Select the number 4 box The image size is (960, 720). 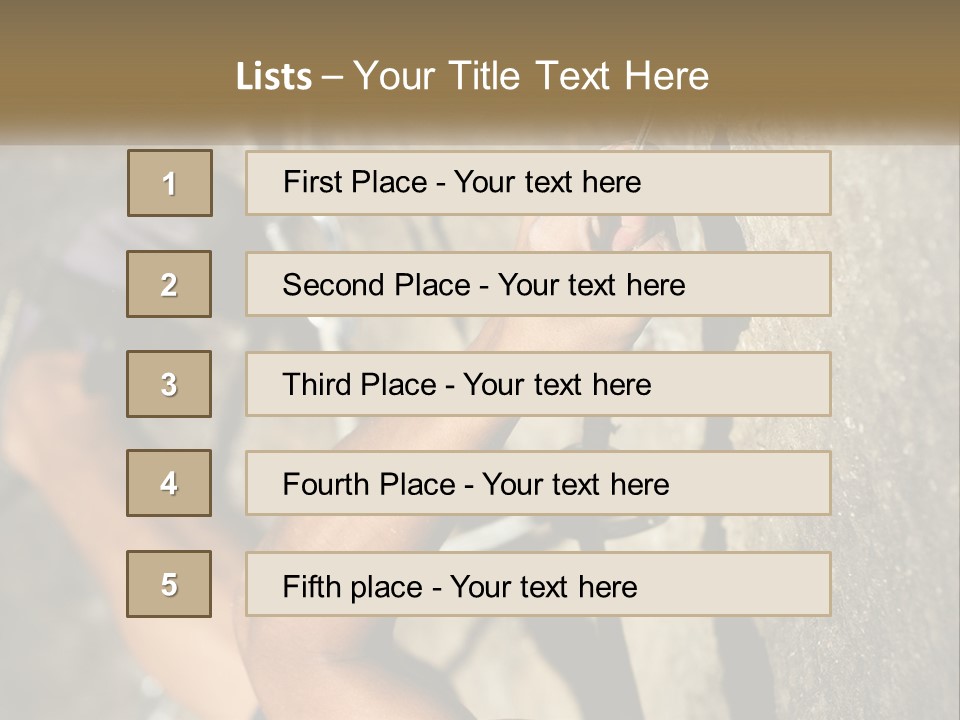(169, 483)
